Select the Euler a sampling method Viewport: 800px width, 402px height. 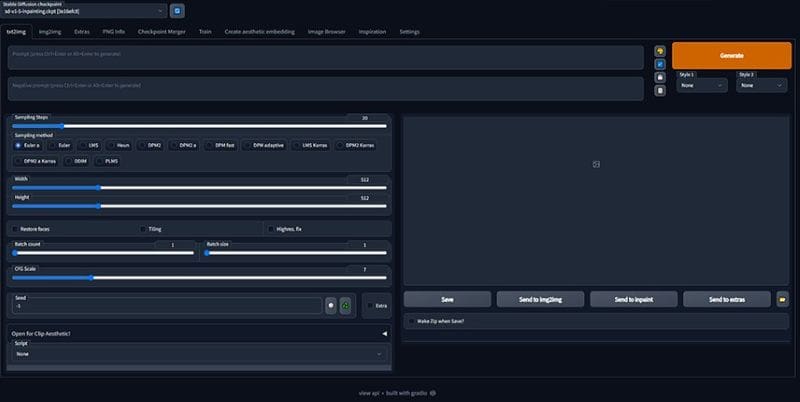click(x=27, y=145)
